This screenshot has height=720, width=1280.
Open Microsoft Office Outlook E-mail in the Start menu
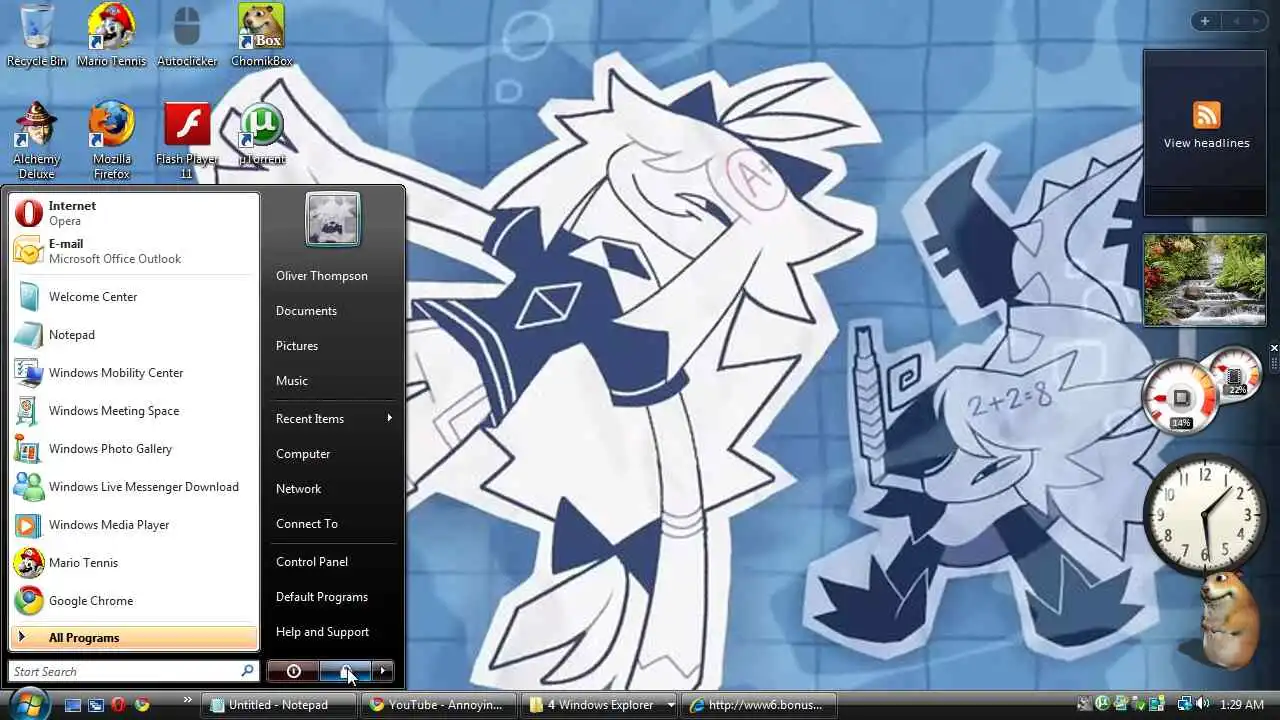coord(134,251)
